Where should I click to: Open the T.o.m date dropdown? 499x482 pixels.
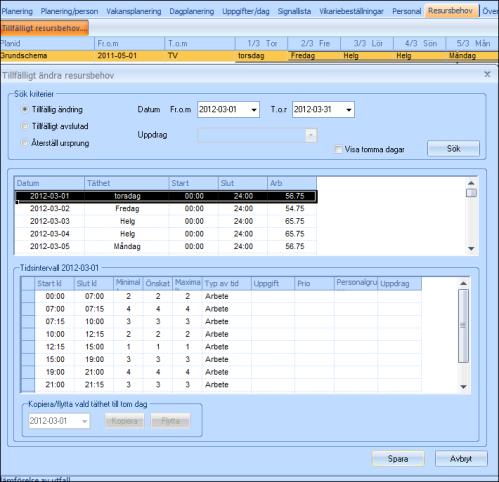(x=349, y=110)
